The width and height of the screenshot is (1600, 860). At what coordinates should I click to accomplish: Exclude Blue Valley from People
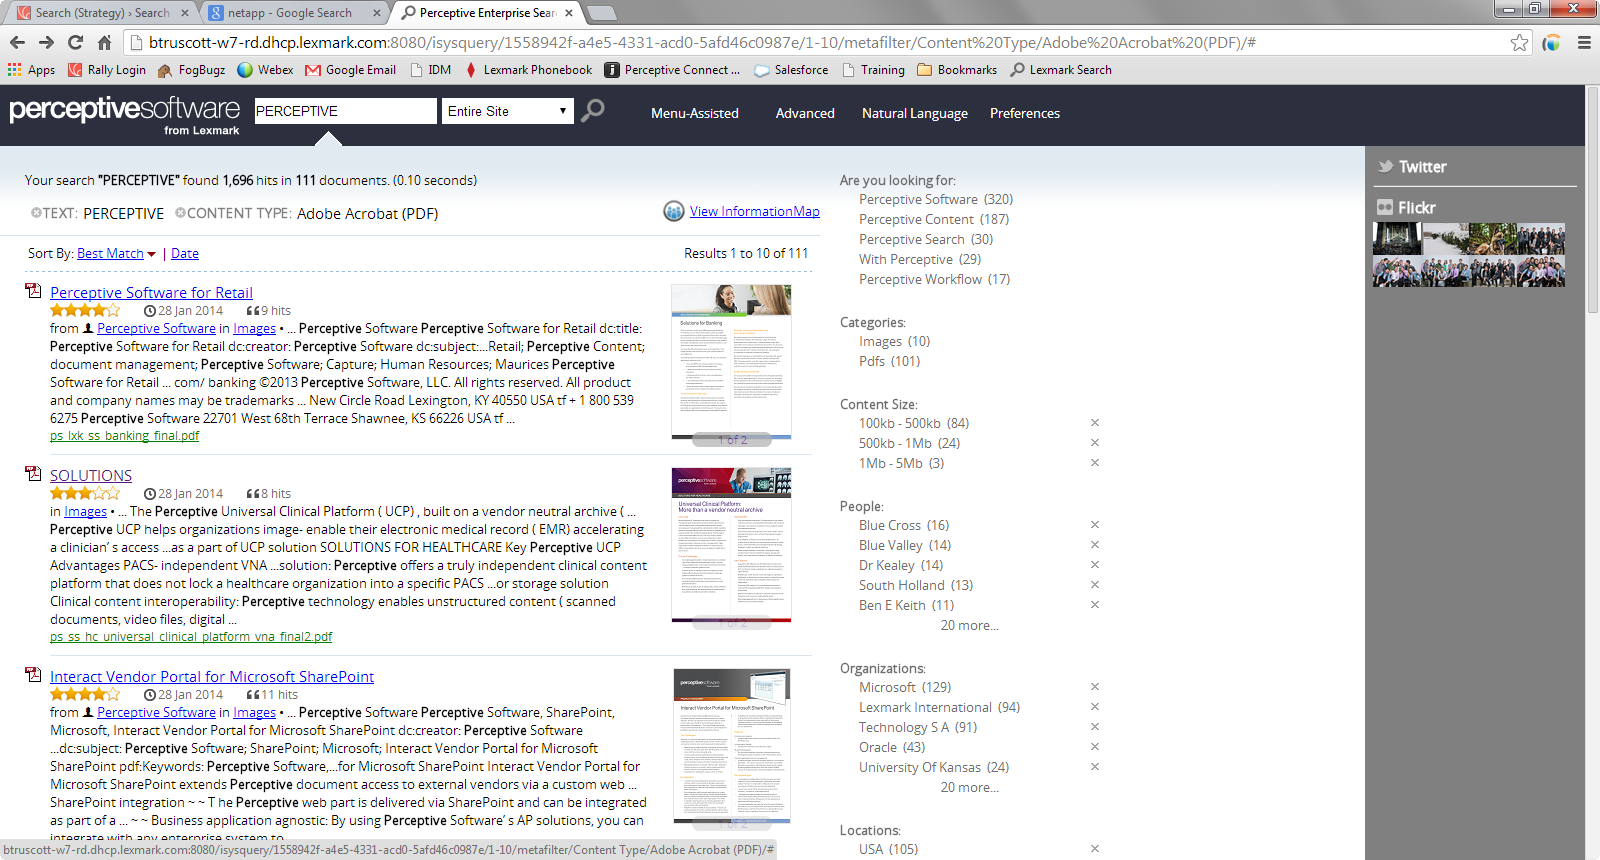point(1095,545)
